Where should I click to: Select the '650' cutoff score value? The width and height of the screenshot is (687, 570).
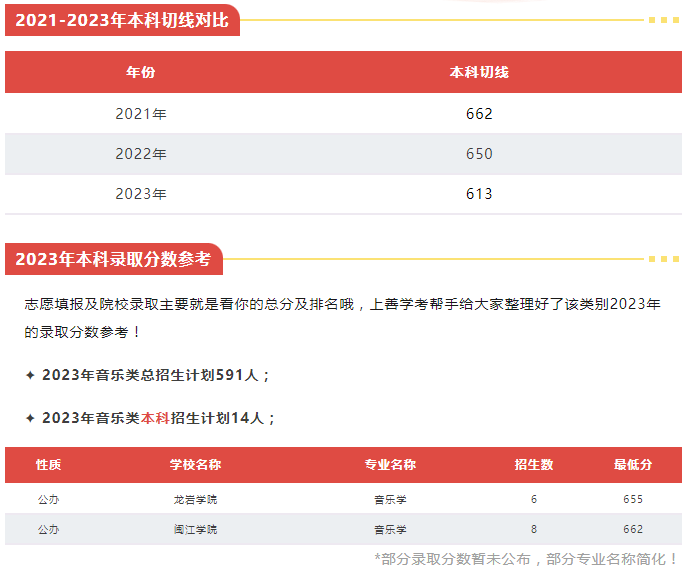(x=479, y=154)
